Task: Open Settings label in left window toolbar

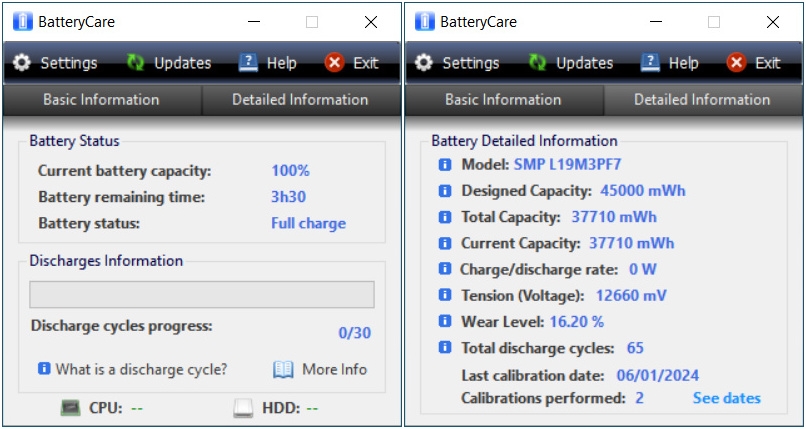Action: [x=69, y=63]
